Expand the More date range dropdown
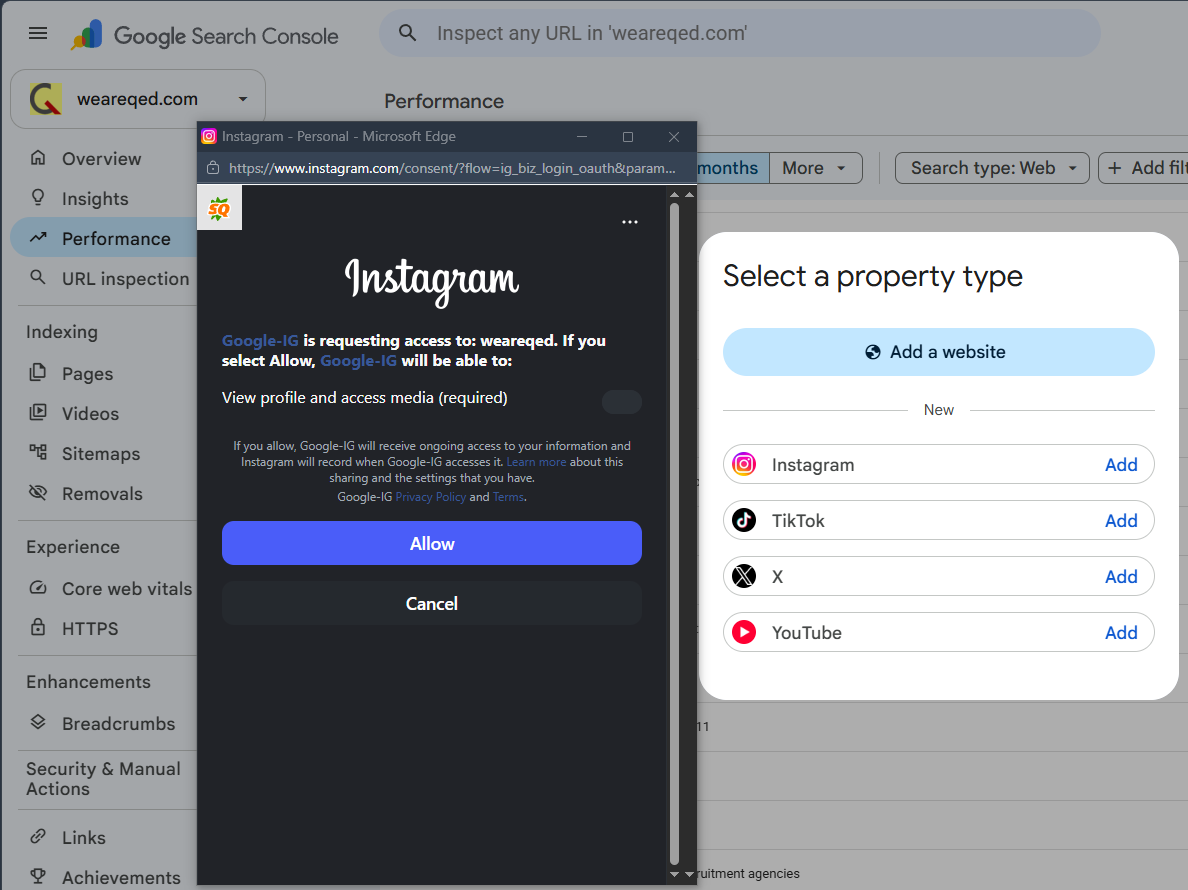The image size is (1188, 890). 816,168
